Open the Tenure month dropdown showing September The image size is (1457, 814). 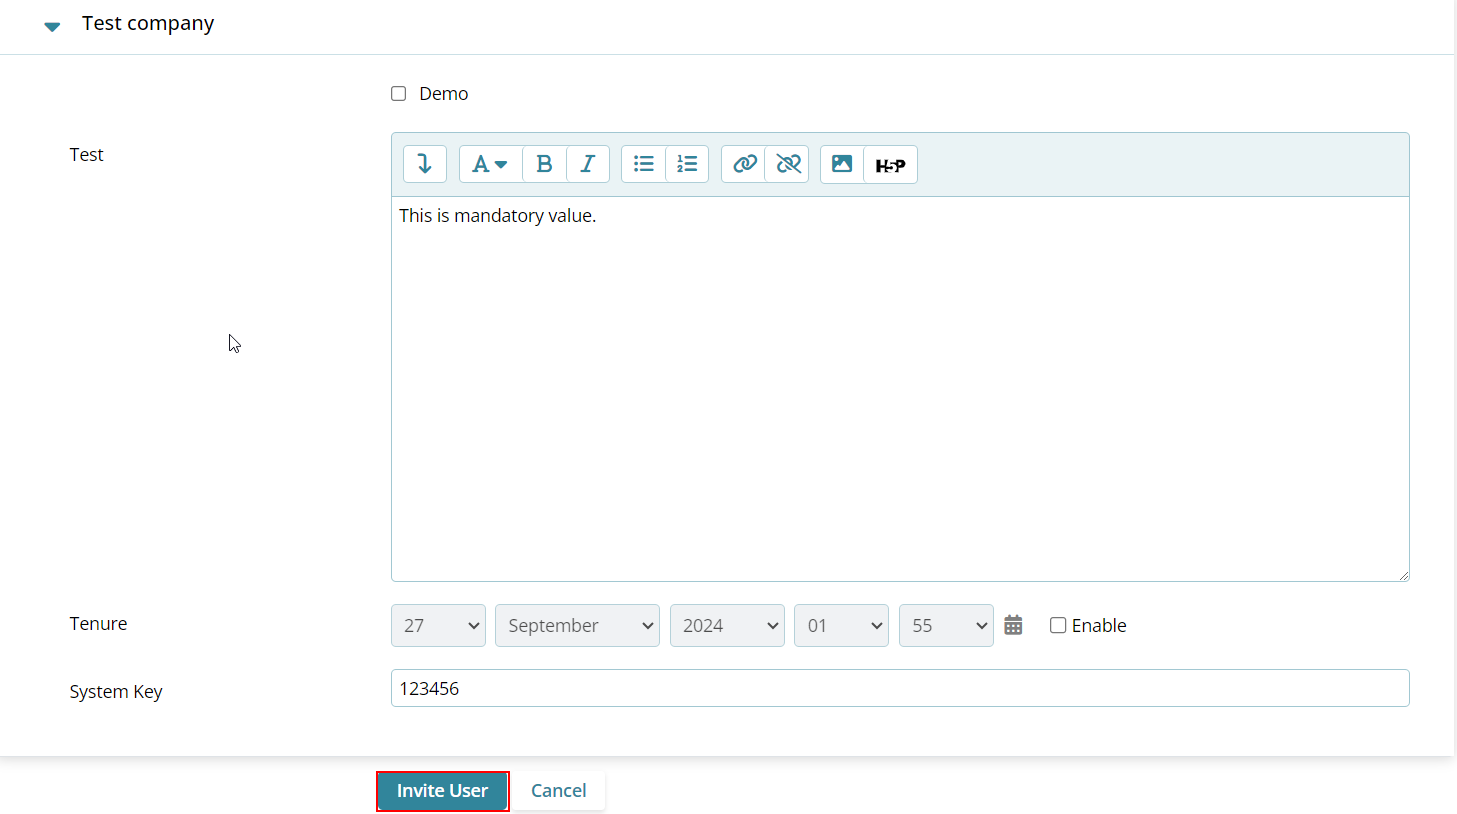click(x=577, y=626)
